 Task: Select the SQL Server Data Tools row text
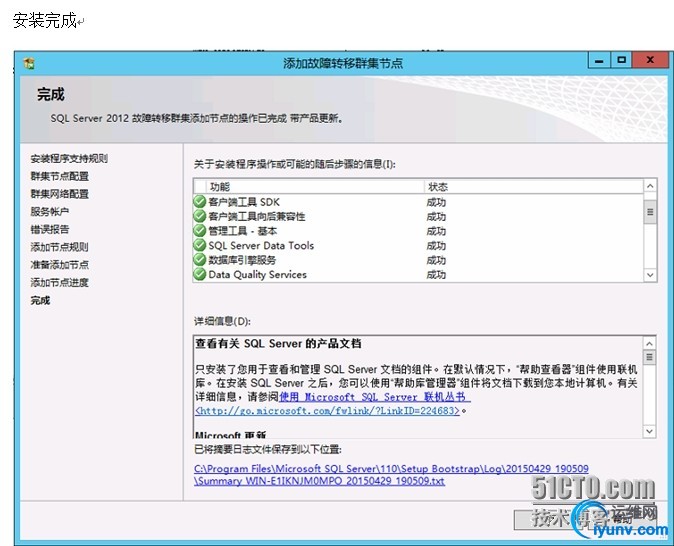[x=261, y=245]
